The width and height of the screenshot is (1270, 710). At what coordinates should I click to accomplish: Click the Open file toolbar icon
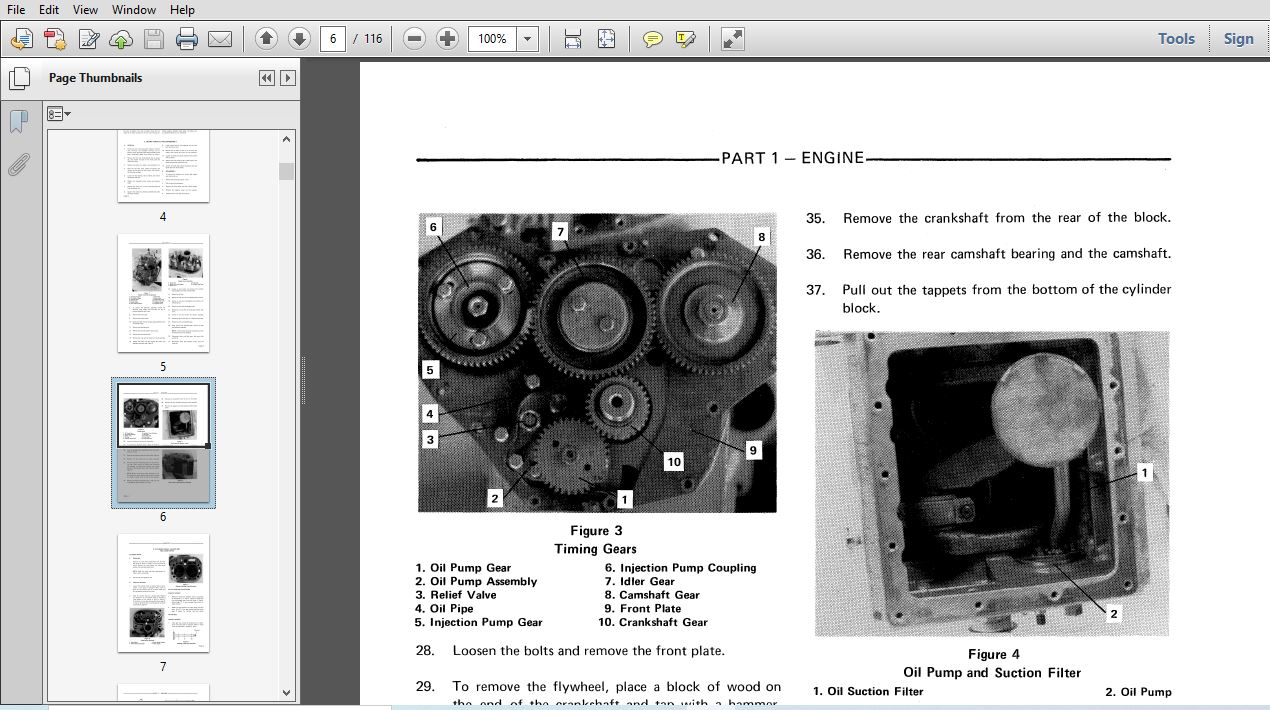[21, 39]
